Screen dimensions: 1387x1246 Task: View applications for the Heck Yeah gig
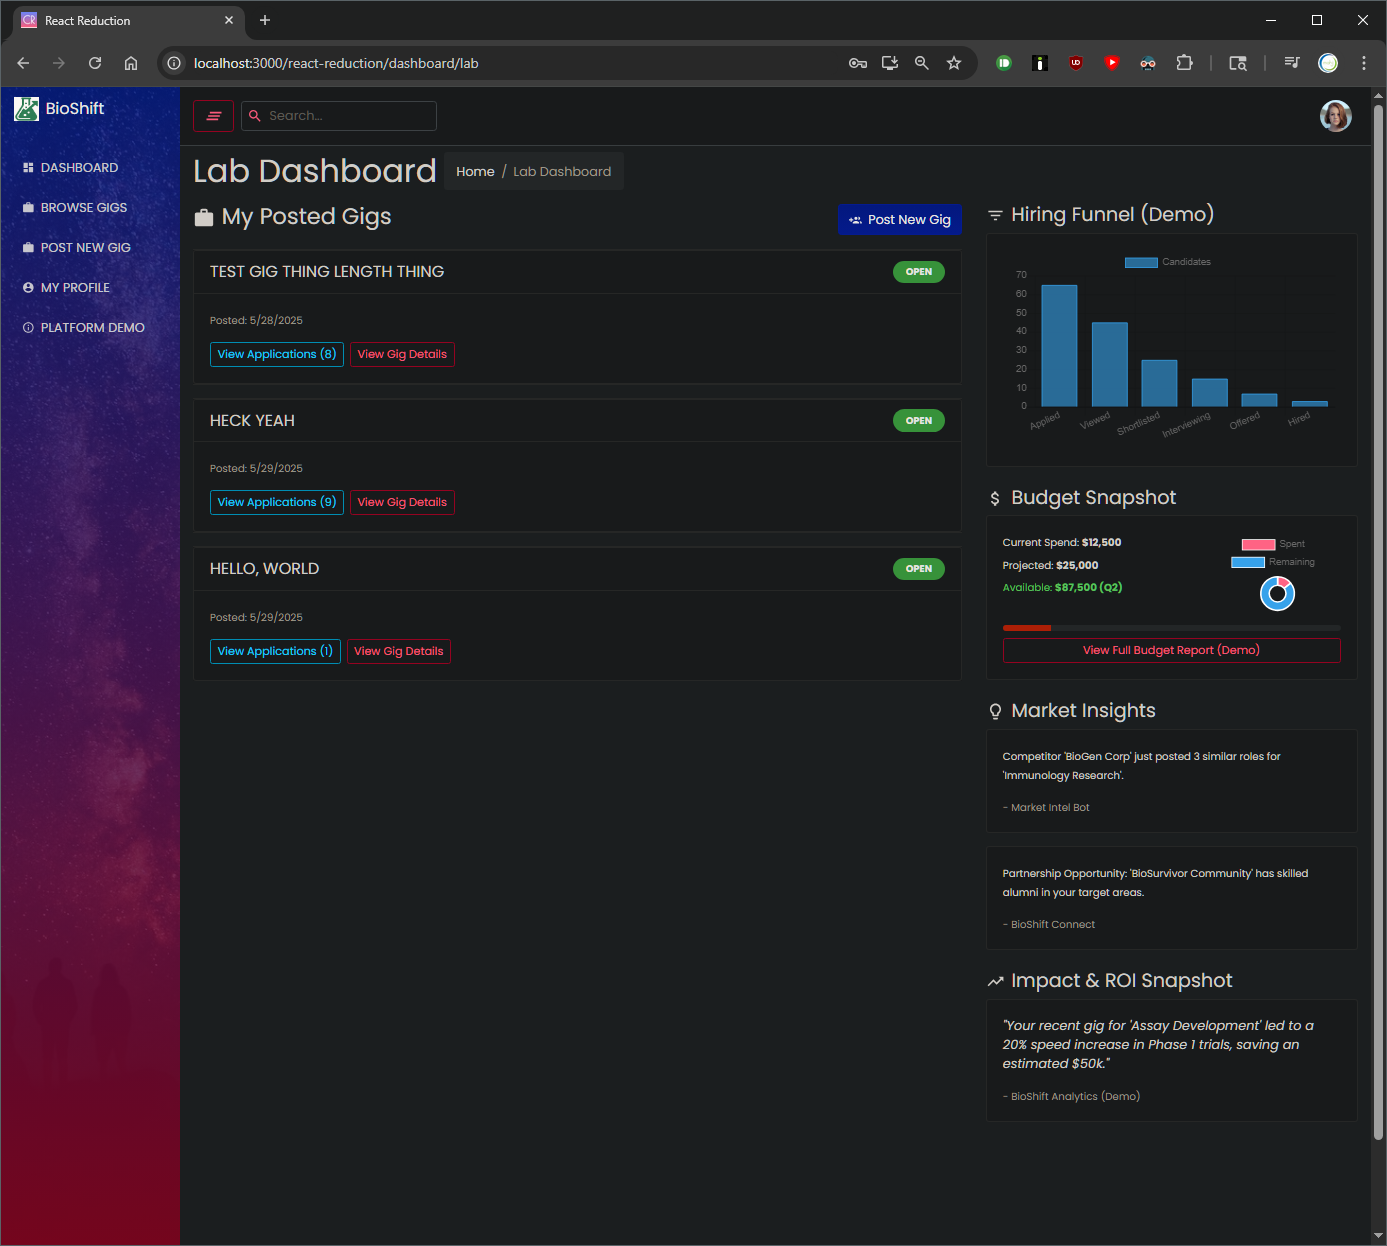[x=276, y=502]
